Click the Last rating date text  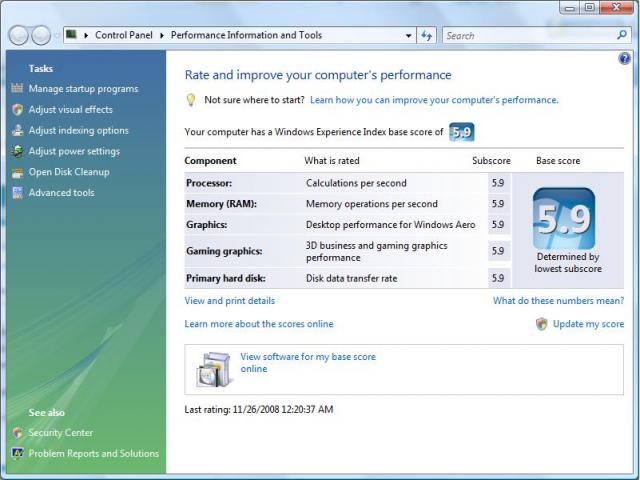click(259, 409)
